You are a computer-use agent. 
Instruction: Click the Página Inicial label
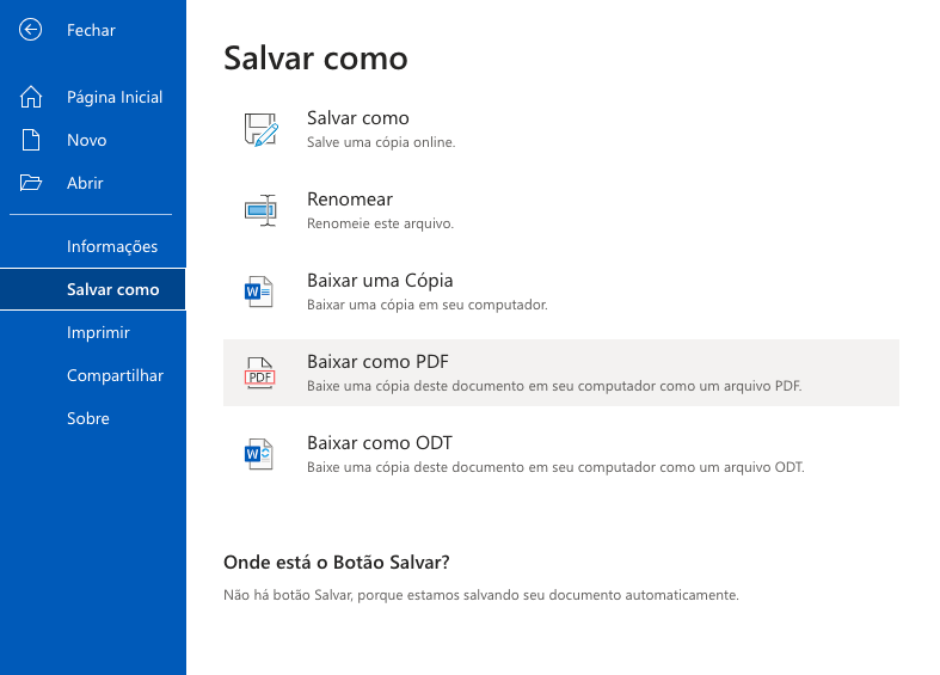tap(114, 97)
